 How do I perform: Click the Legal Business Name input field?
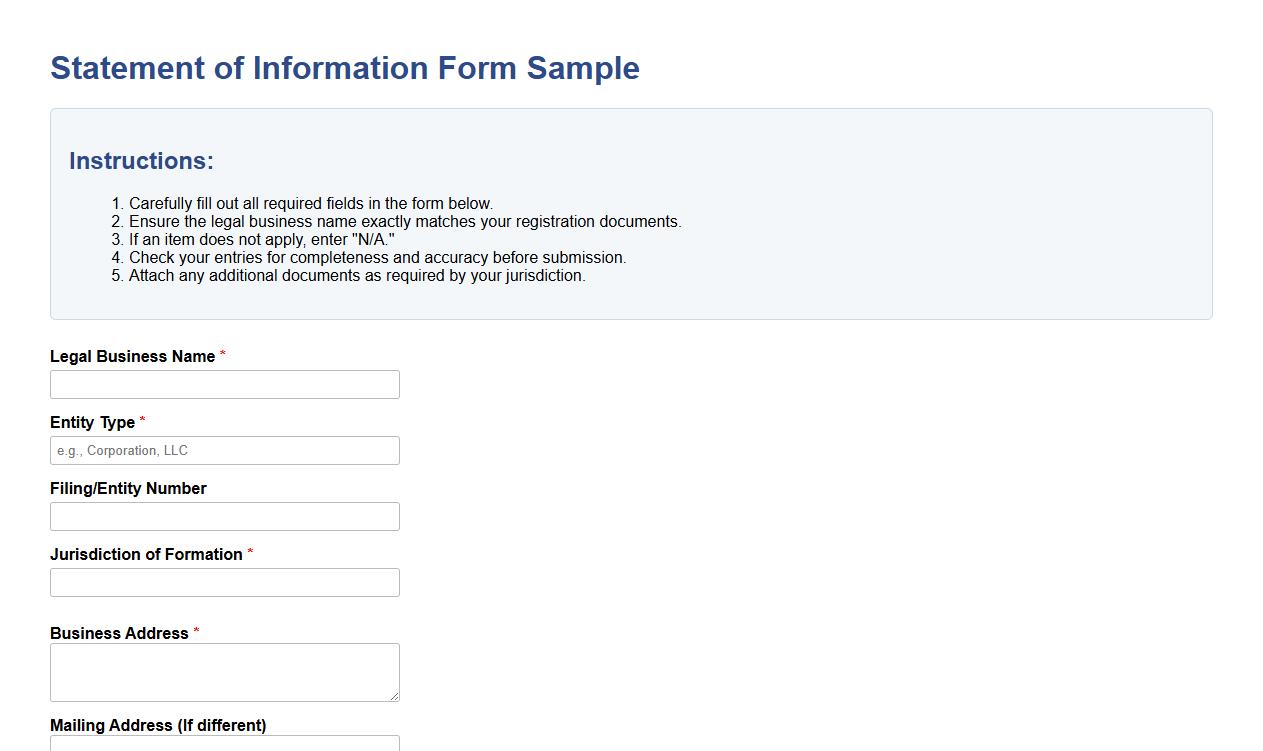(224, 384)
